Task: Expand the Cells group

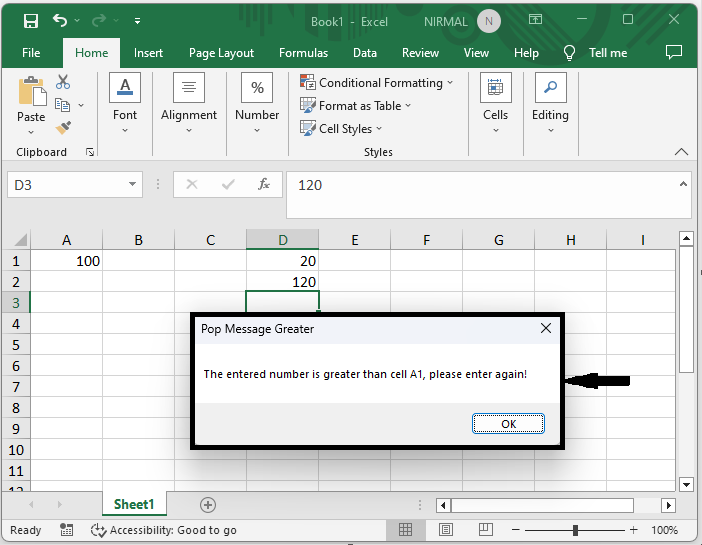Action: tap(495, 104)
